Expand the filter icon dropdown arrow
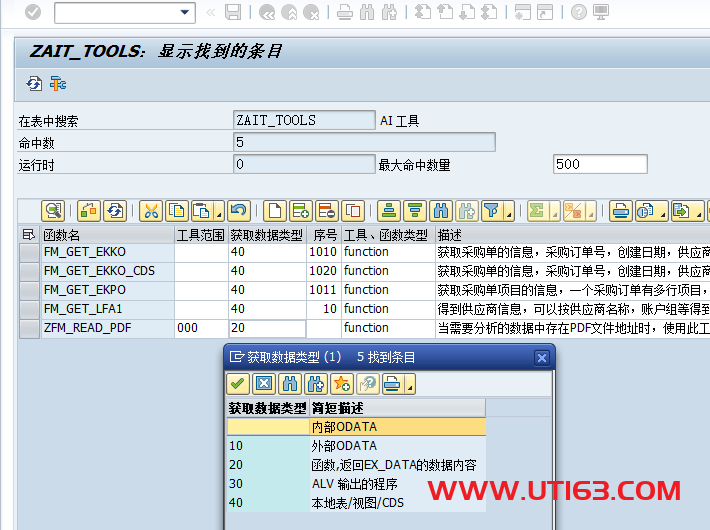The height and width of the screenshot is (530, 710). (x=507, y=213)
